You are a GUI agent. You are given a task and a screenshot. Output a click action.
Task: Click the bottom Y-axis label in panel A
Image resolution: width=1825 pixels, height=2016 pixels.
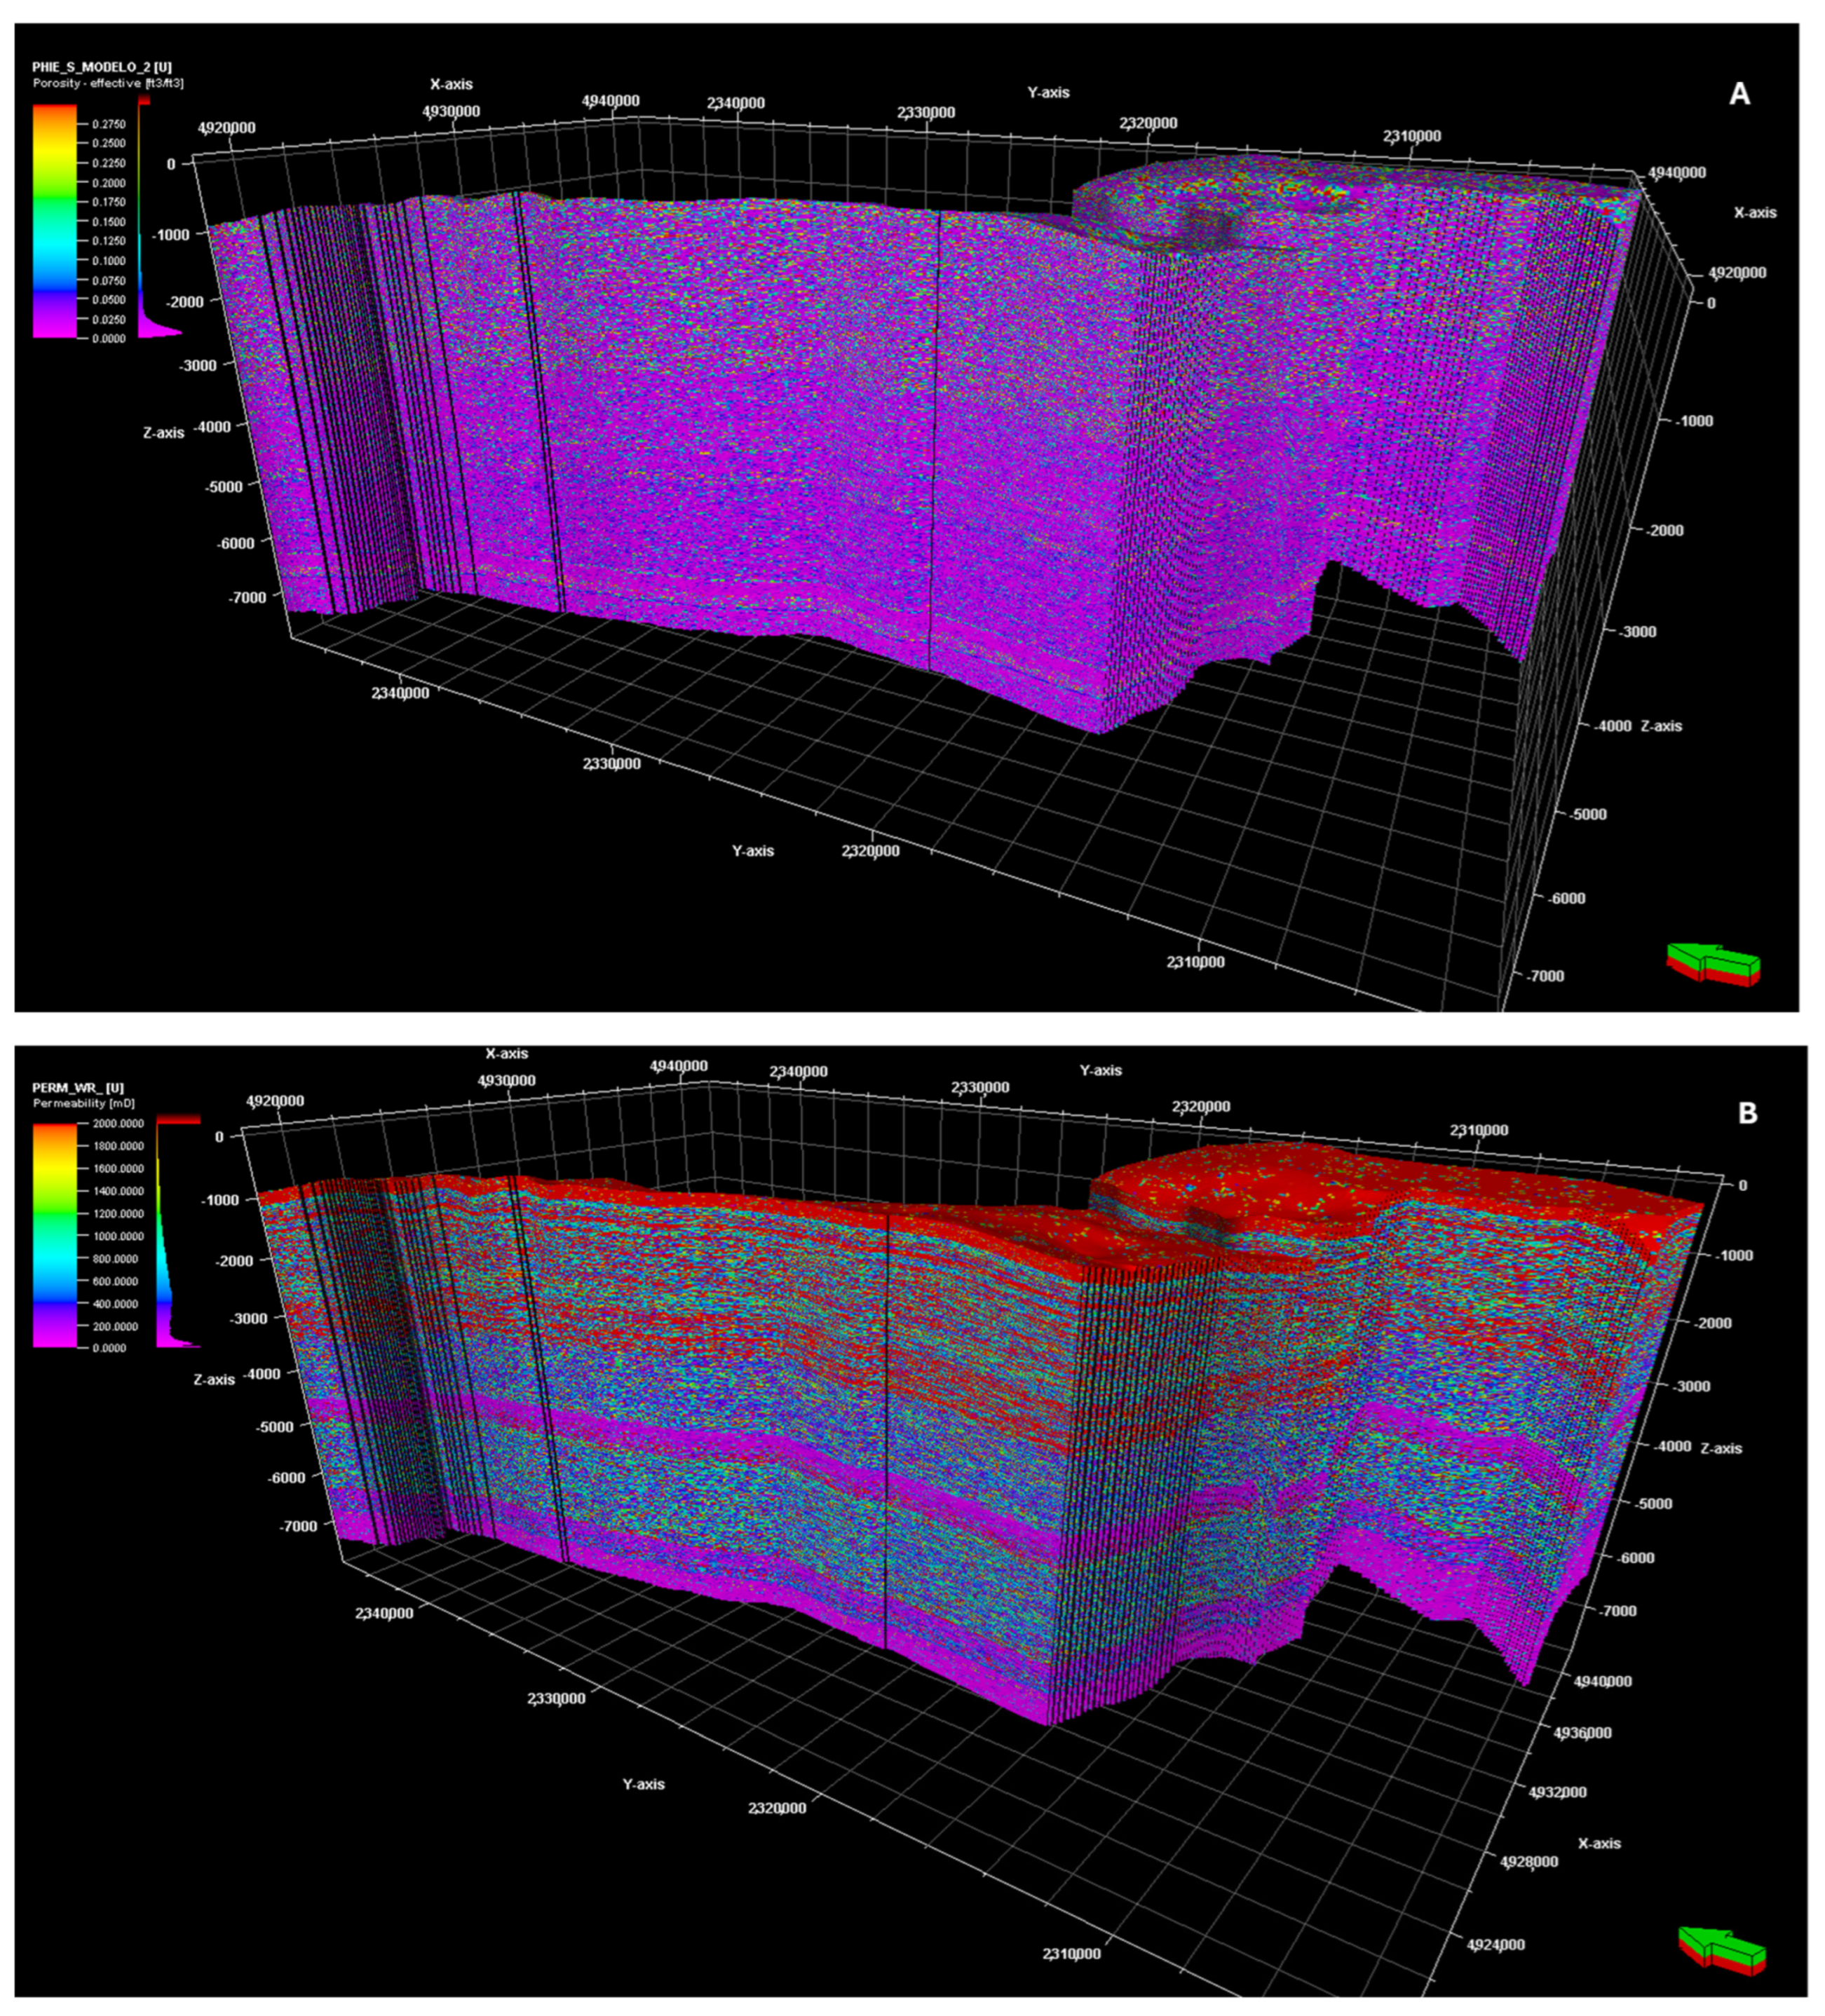coord(753,851)
